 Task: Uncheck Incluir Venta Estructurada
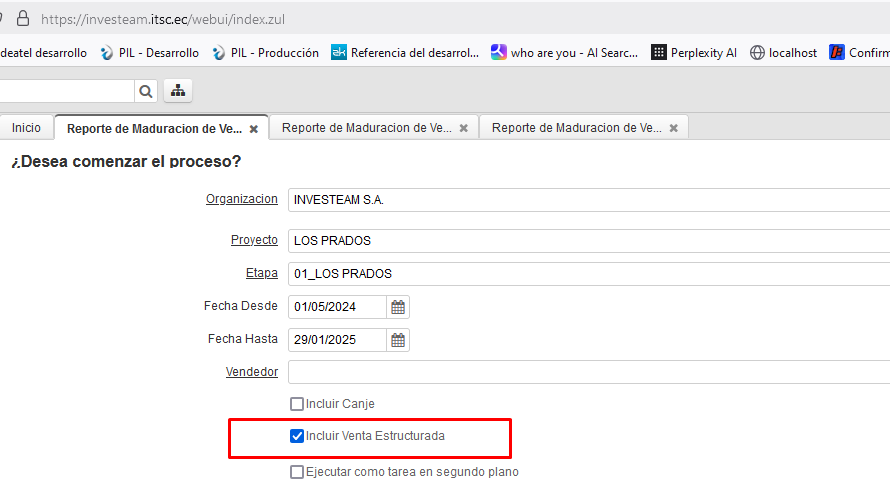pyautogui.click(x=297, y=436)
